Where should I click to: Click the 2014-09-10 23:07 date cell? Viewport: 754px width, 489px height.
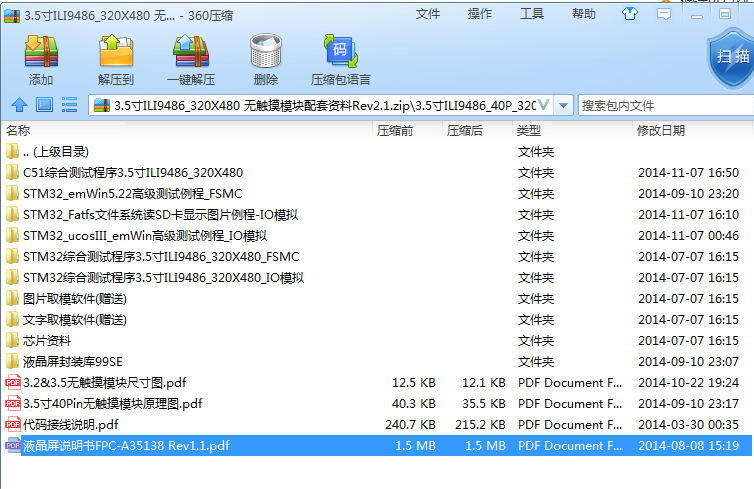688,362
